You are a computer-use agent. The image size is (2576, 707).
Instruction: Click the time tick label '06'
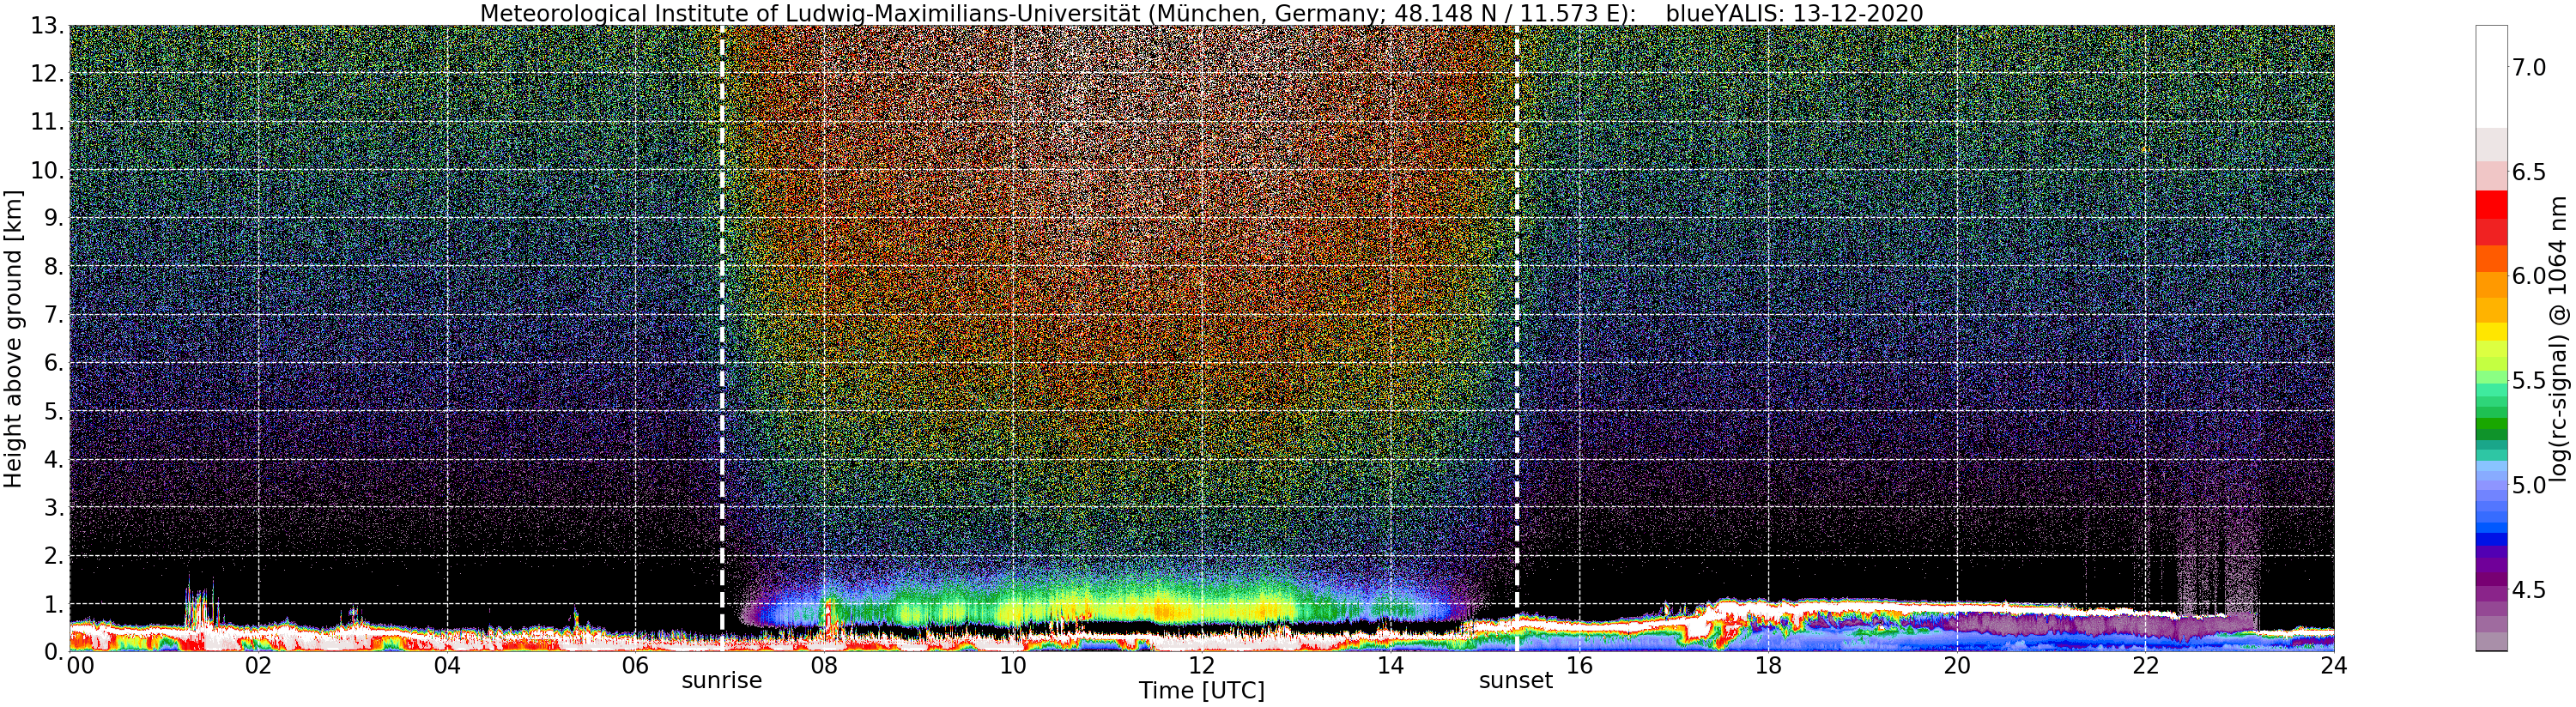coord(635,665)
